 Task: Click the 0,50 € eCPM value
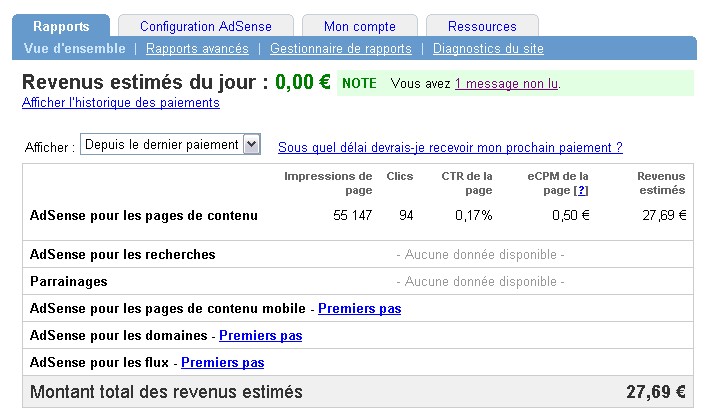coord(571,215)
